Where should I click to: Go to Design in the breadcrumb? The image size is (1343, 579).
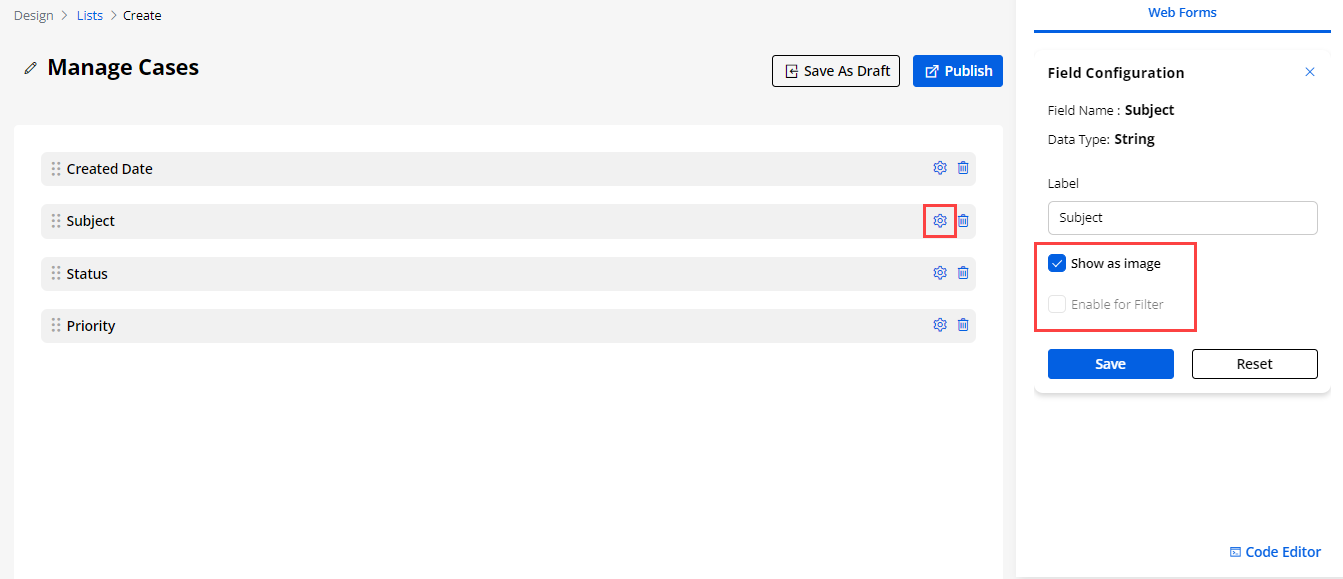(x=34, y=16)
